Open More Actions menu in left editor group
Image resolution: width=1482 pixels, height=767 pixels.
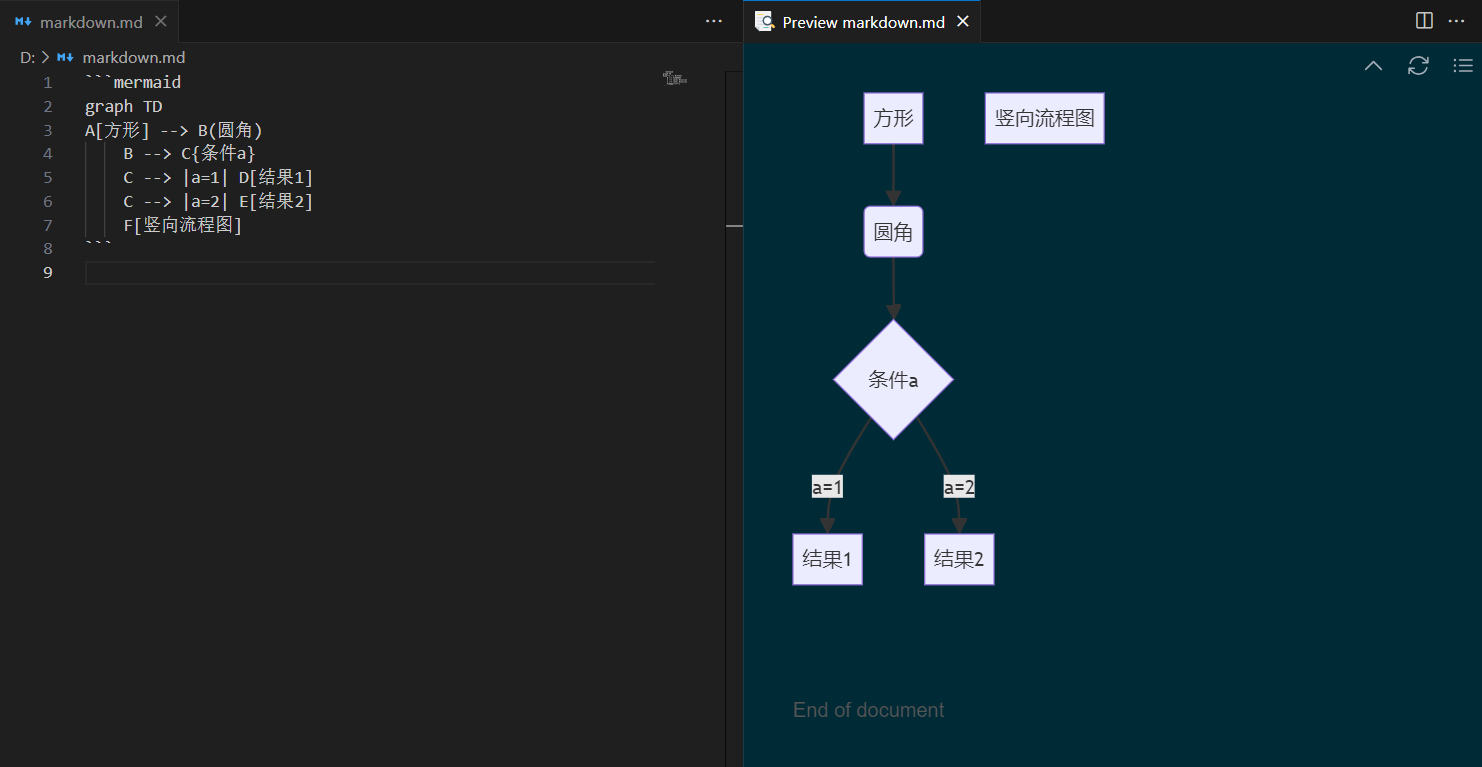[x=713, y=21]
